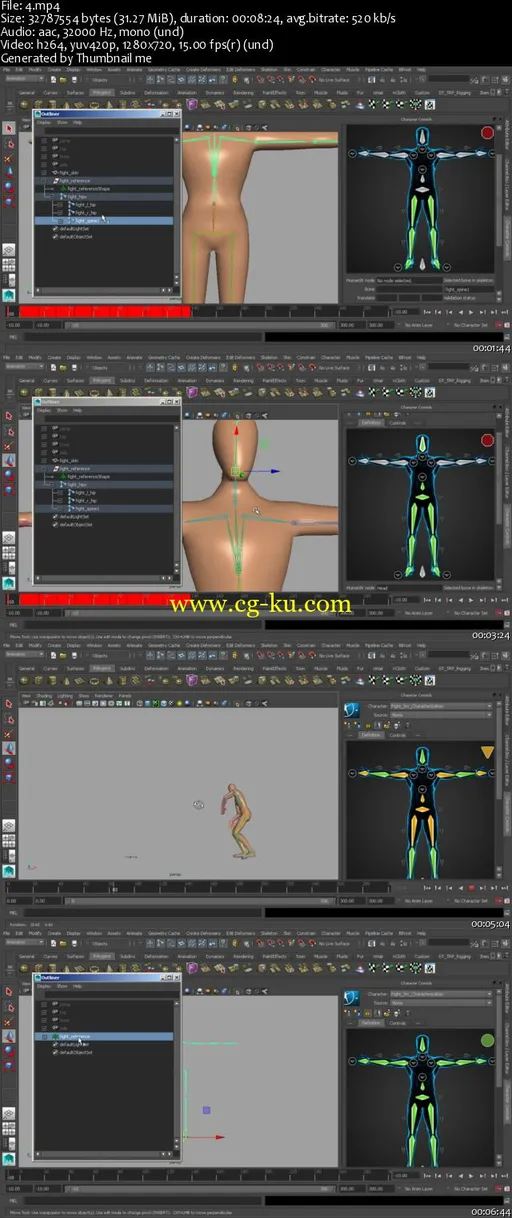Viewport: 512px width, 1218px height.
Task: Open the Skeleton menu in the 00:01:44 frame
Action: [271, 69]
